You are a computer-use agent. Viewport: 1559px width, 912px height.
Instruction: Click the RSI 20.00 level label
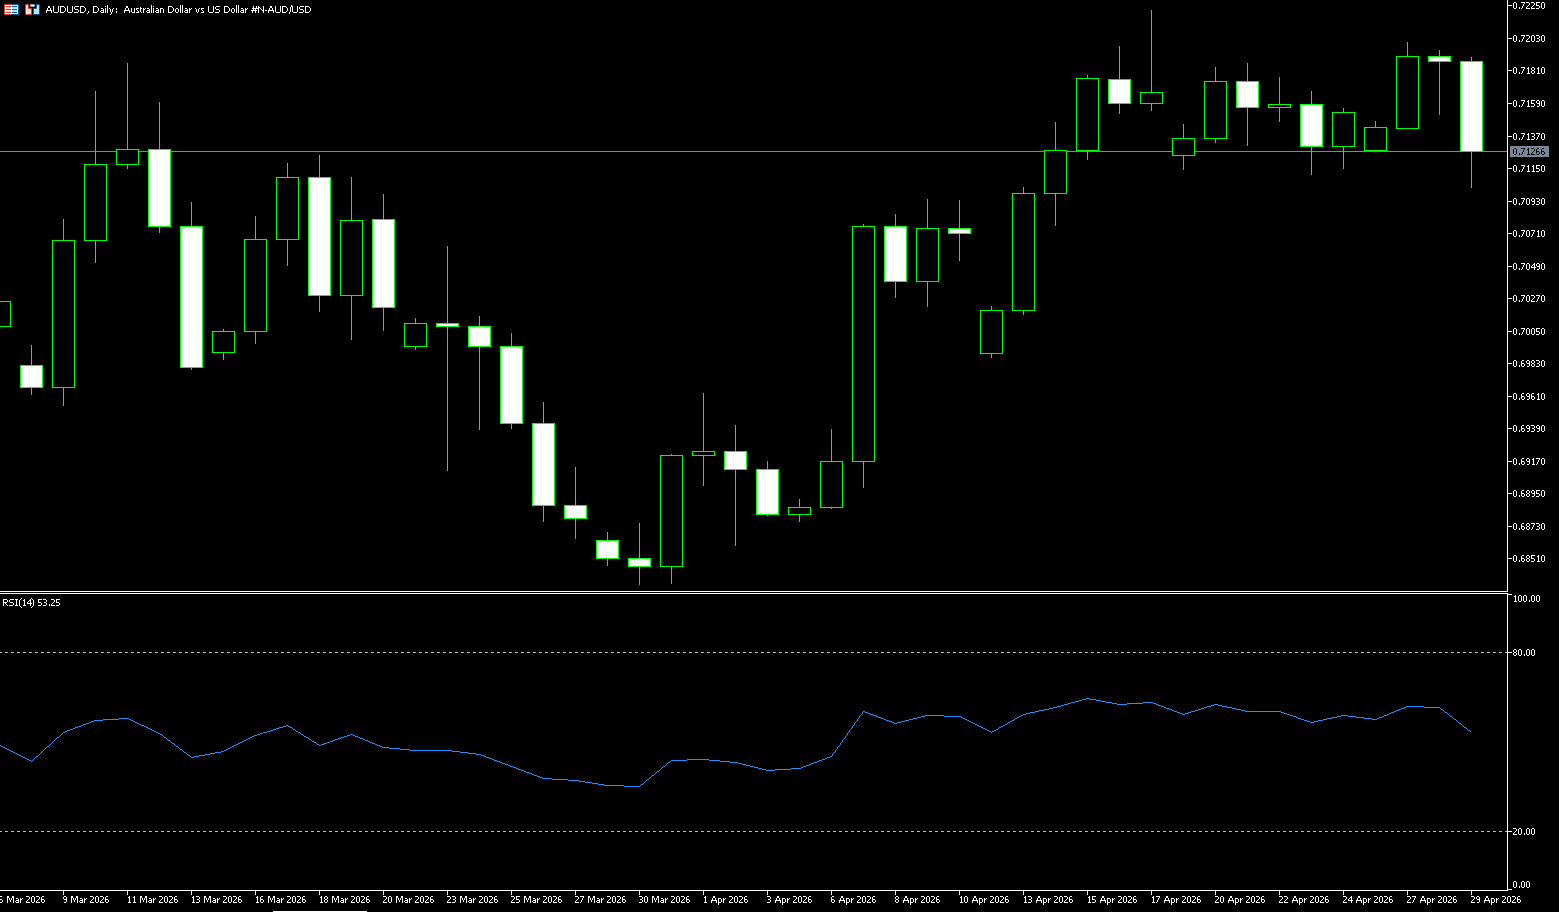1525,832
